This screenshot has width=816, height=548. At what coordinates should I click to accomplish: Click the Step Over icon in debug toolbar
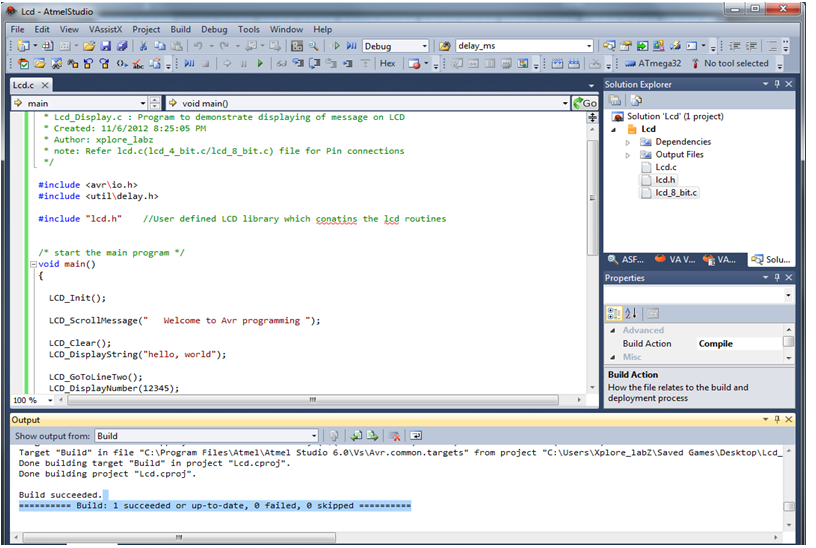(x=315, y=63)
